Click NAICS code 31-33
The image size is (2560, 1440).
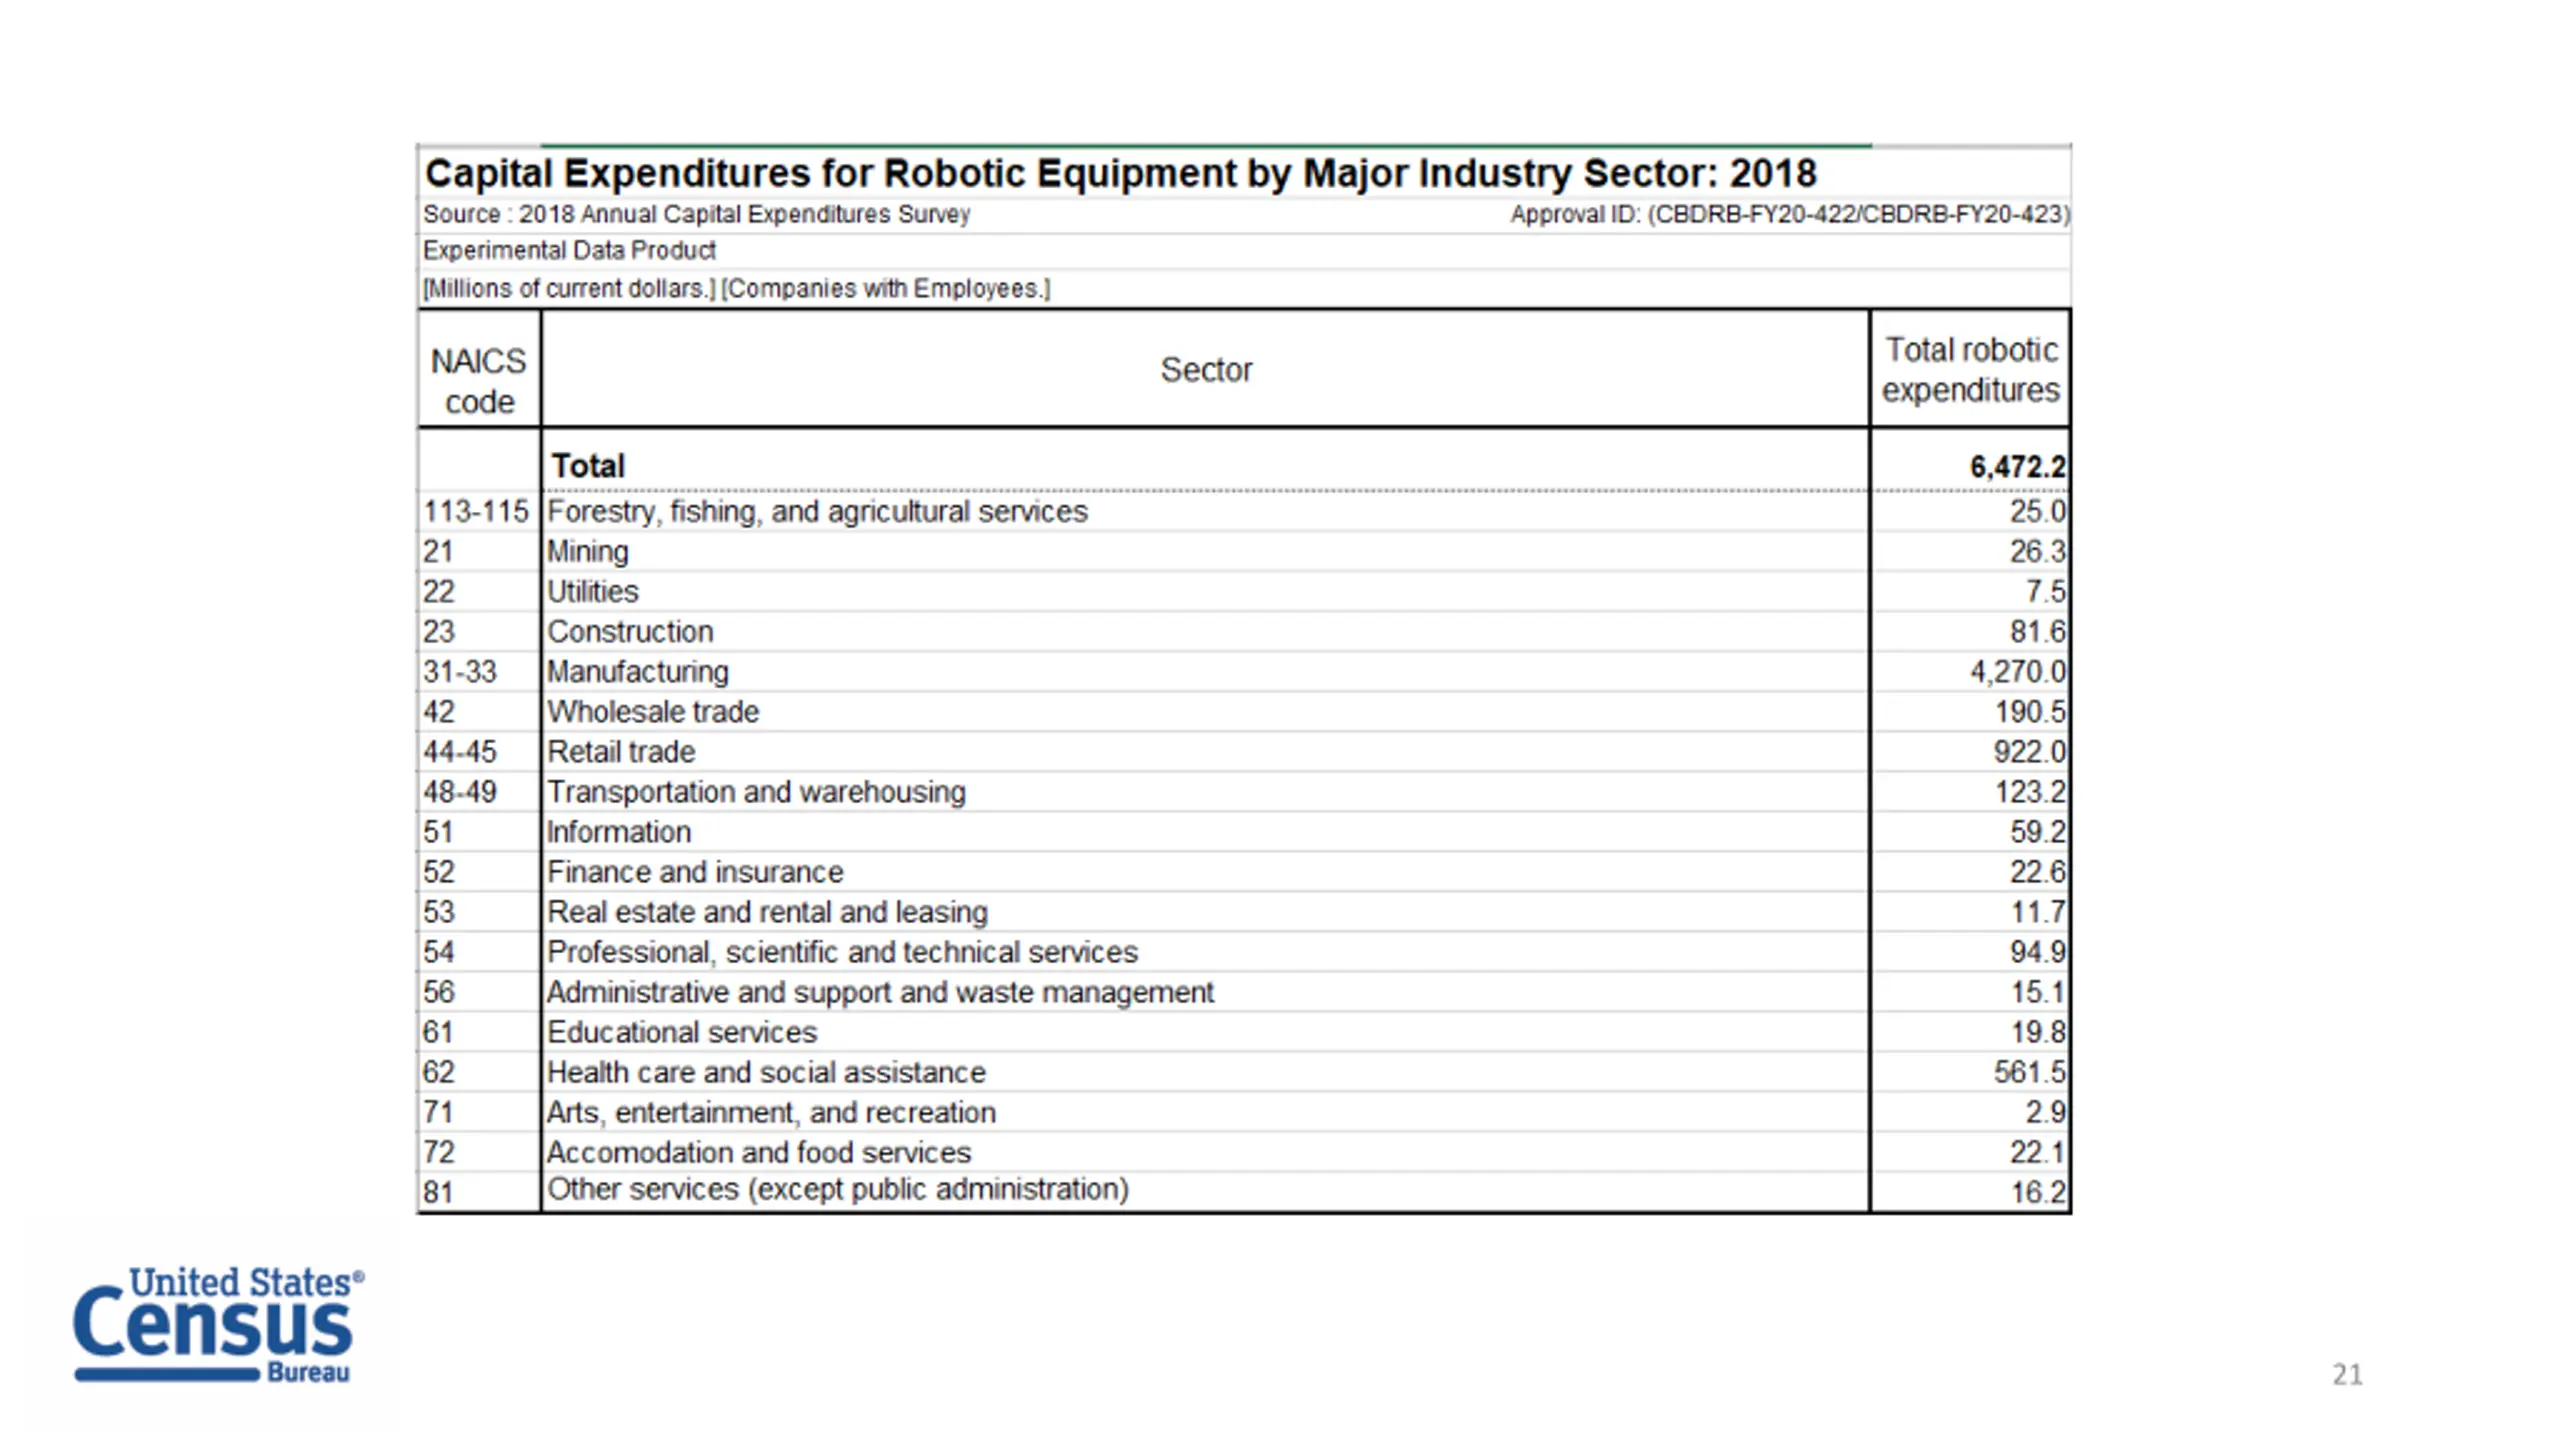(459, 672)
